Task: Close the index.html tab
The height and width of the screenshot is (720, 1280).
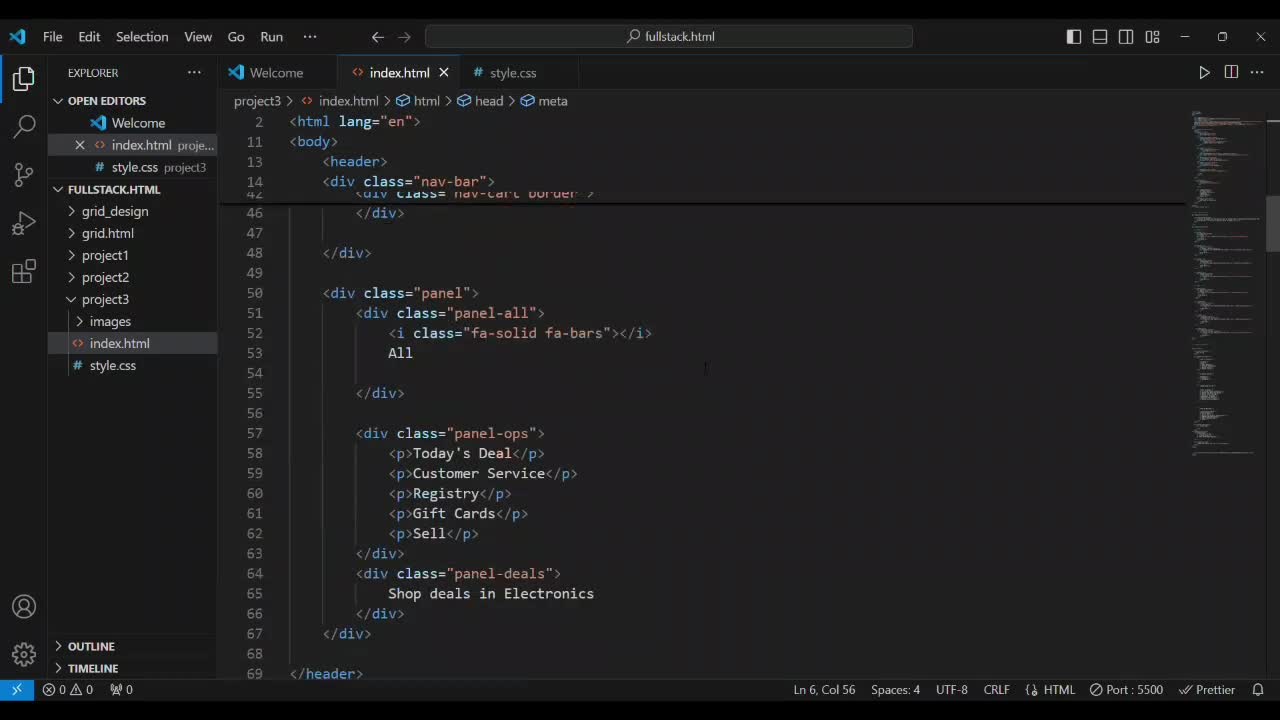Action: coord(444,72)
